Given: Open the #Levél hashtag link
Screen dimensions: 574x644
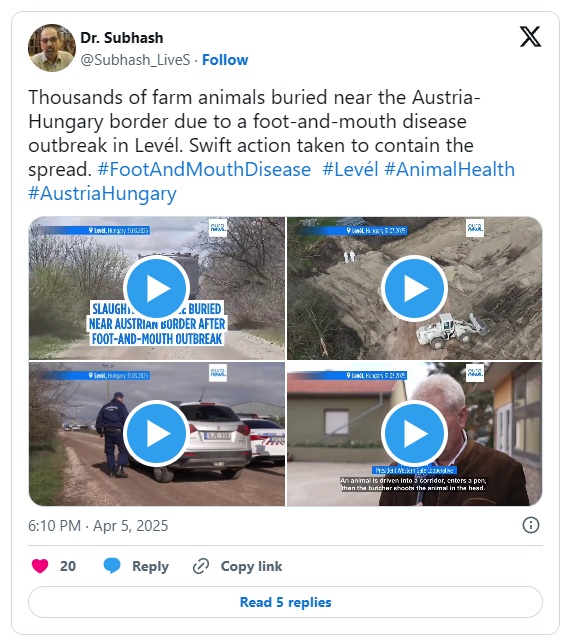Looking at the screenshot, I should click(x=350, y=170).
